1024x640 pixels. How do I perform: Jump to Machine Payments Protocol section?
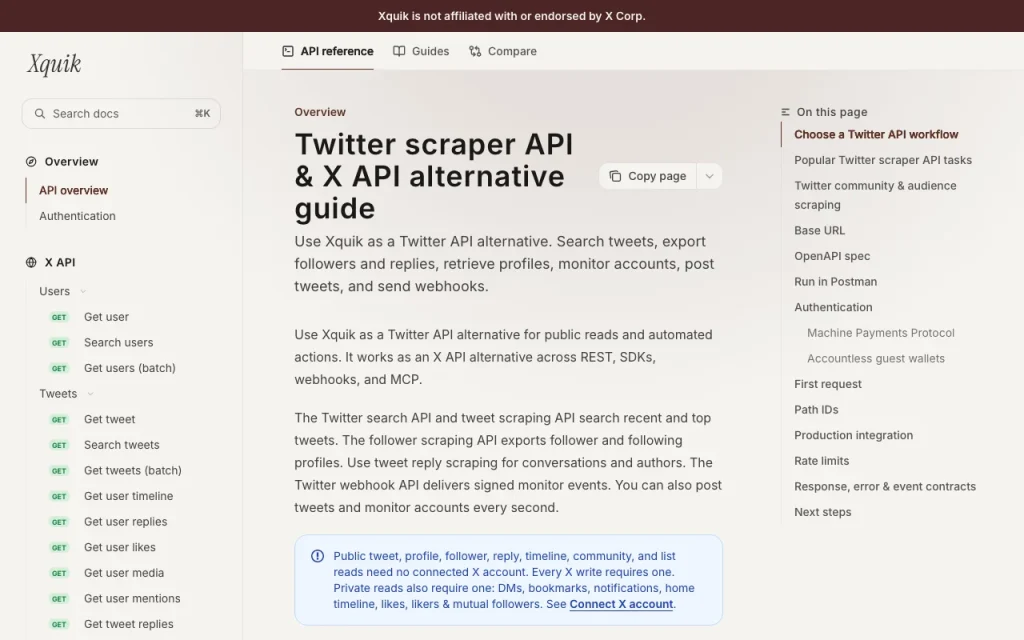point(881,333)
